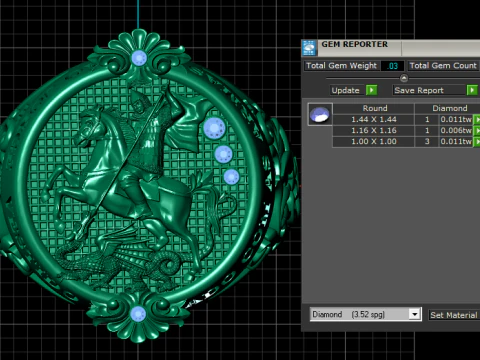This screenshot has height=360, width=480.
Task: Select the gem at the bottom floral ornament
Action: 138,314
